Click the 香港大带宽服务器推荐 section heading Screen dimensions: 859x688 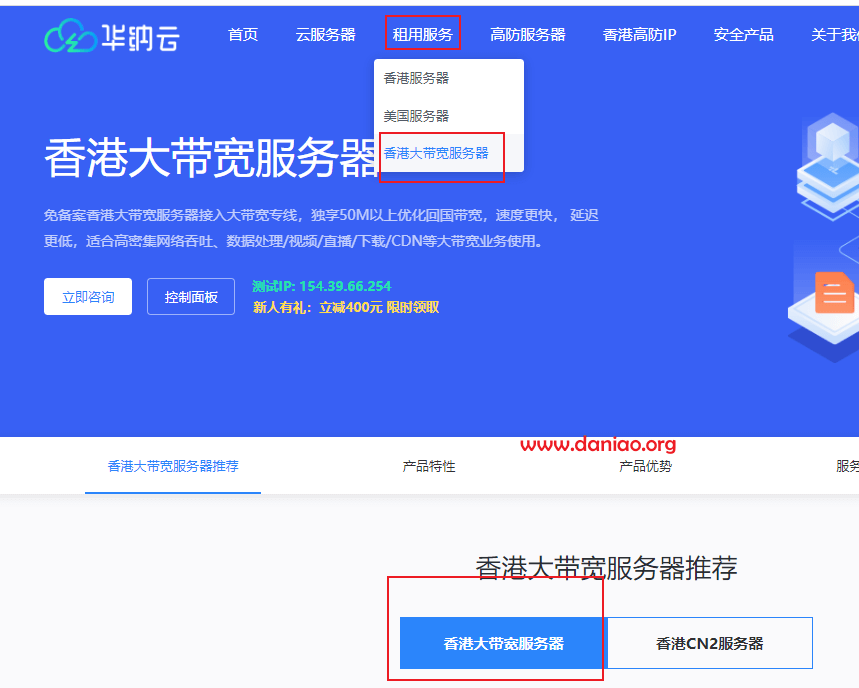tap(606, 568)
